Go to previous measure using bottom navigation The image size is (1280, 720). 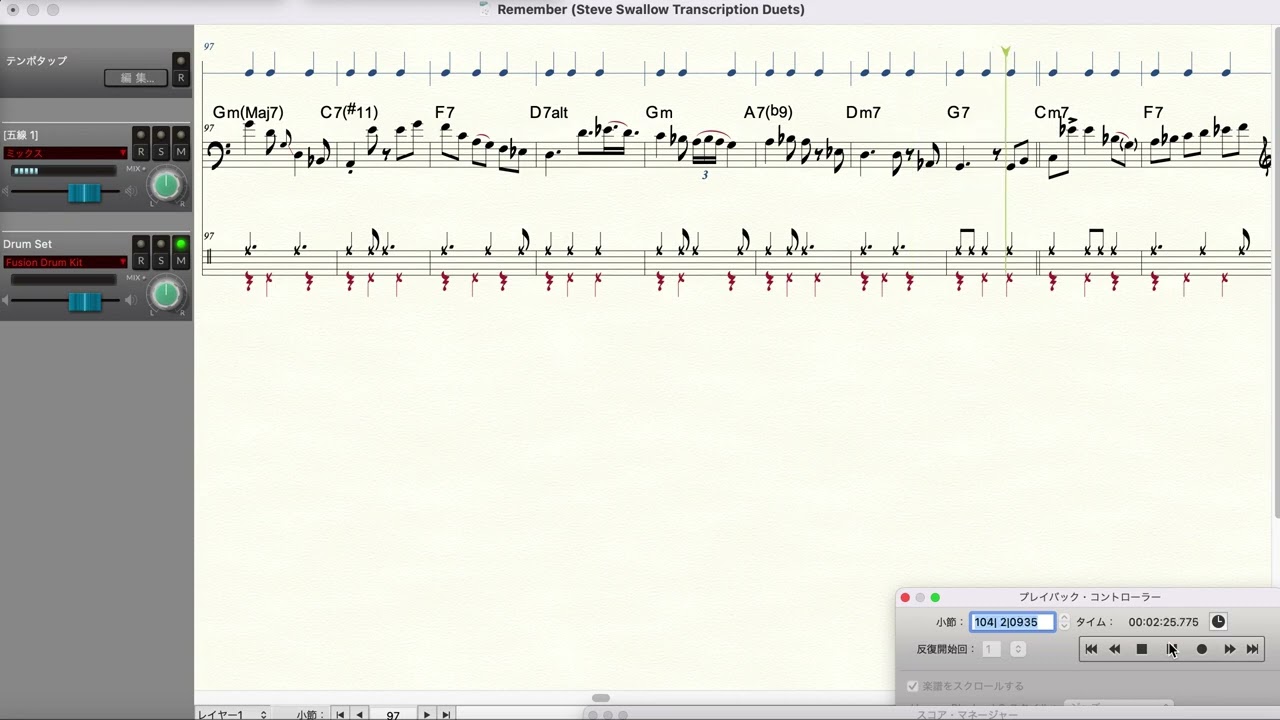tap(359, 714)
